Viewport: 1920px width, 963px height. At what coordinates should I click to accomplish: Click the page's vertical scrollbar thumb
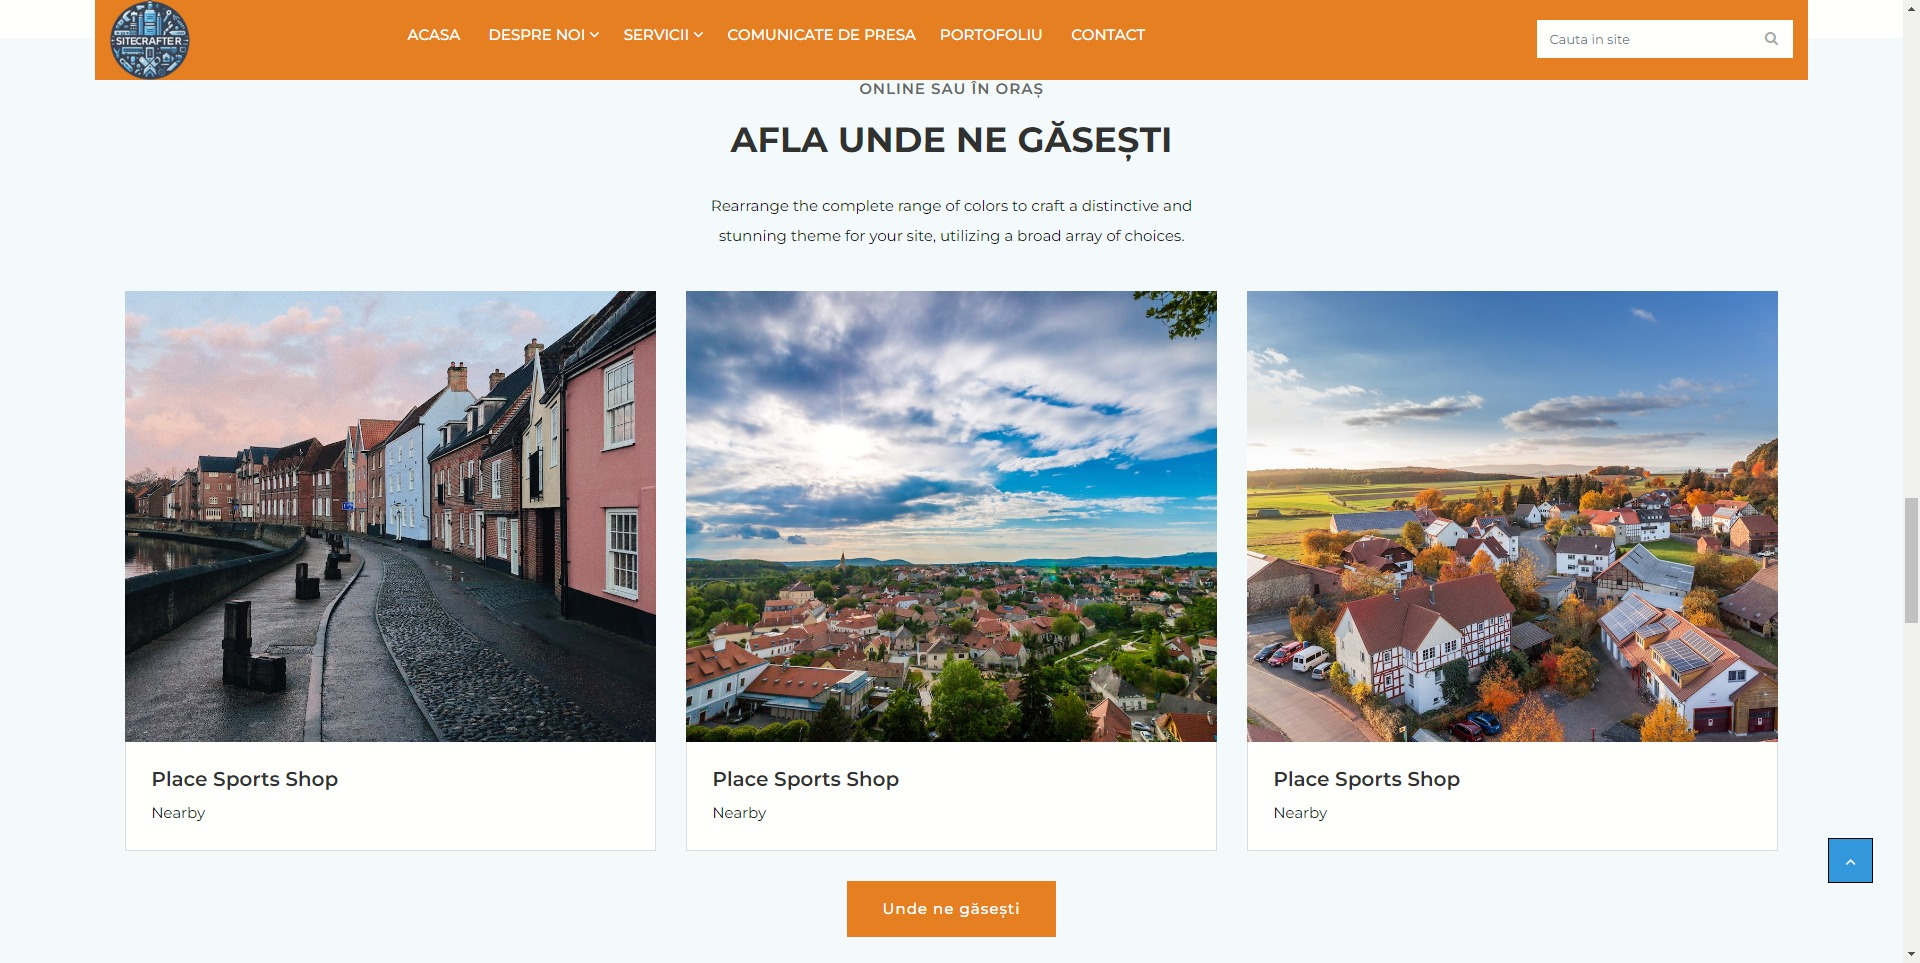[x=1911, y=560]
